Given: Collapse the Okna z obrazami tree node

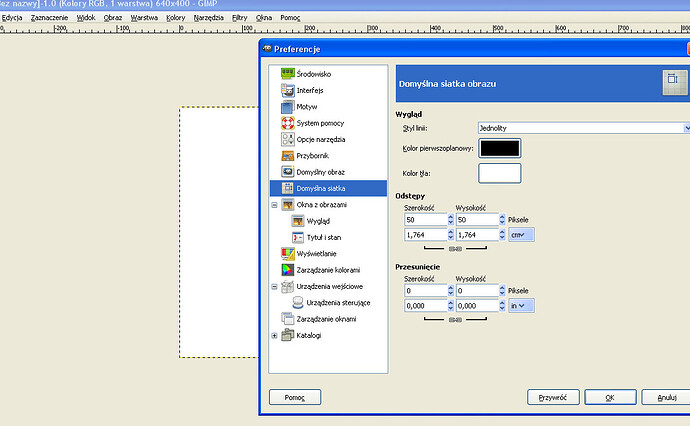Looking at the screenshot, I should [274, 205].
